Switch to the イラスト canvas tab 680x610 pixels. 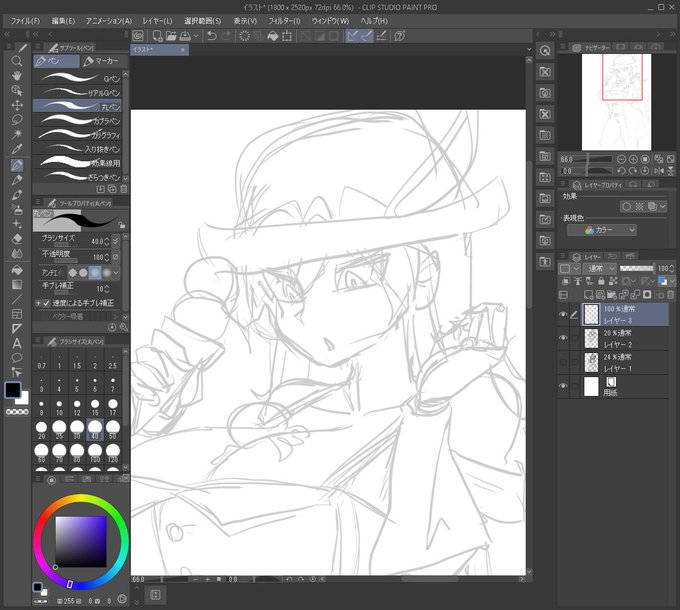[x=159, y=50]
